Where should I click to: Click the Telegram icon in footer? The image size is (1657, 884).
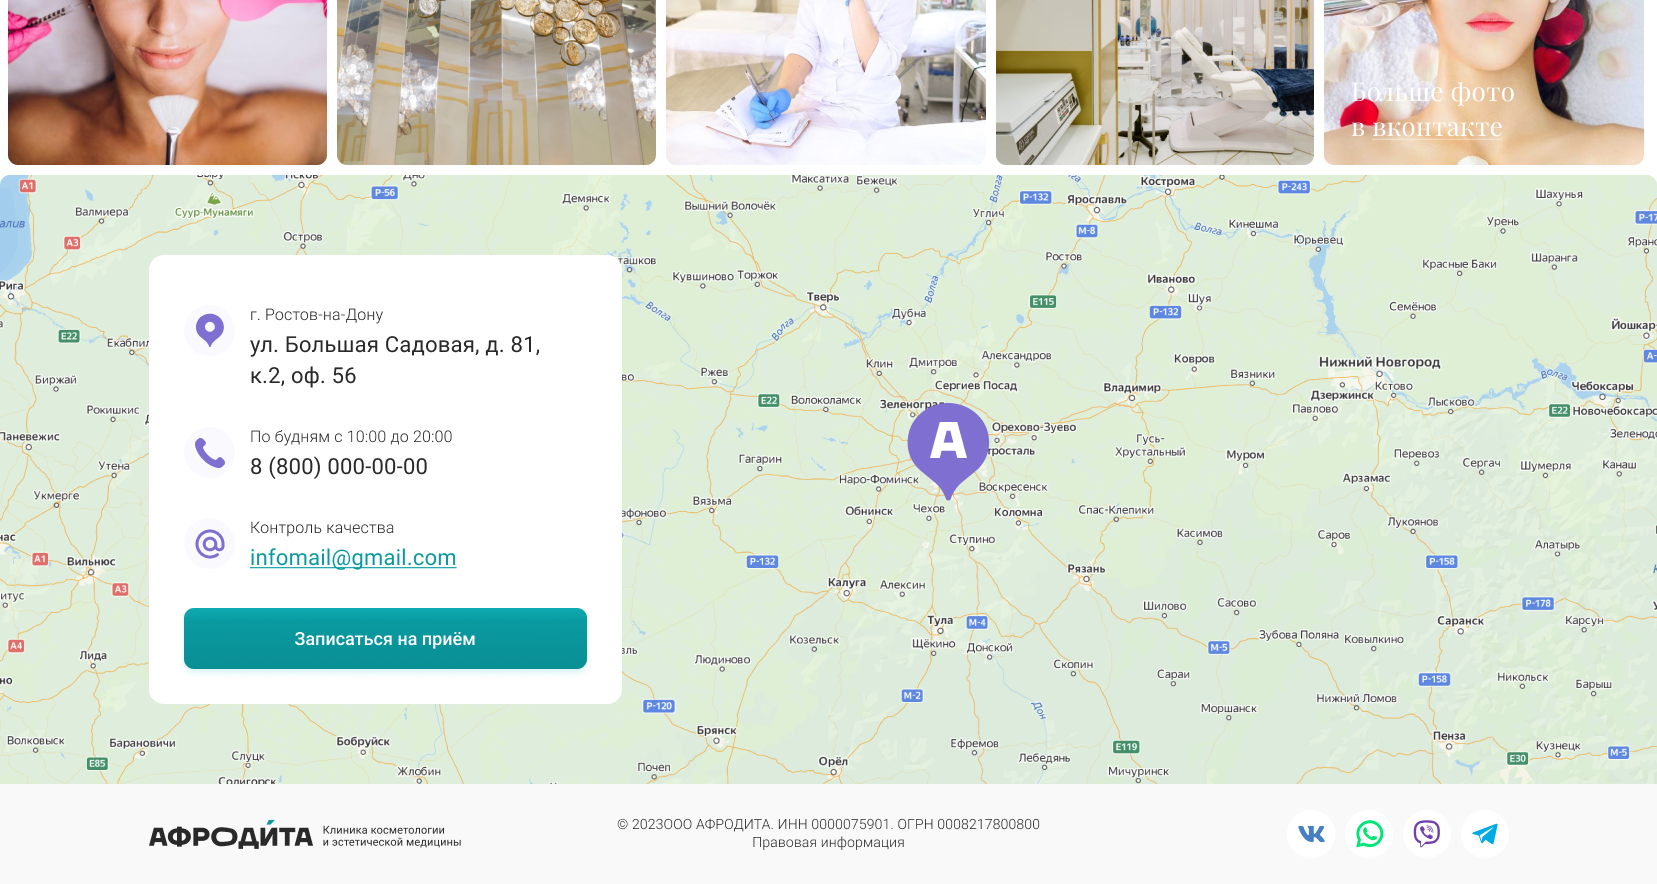point(1485,834)
